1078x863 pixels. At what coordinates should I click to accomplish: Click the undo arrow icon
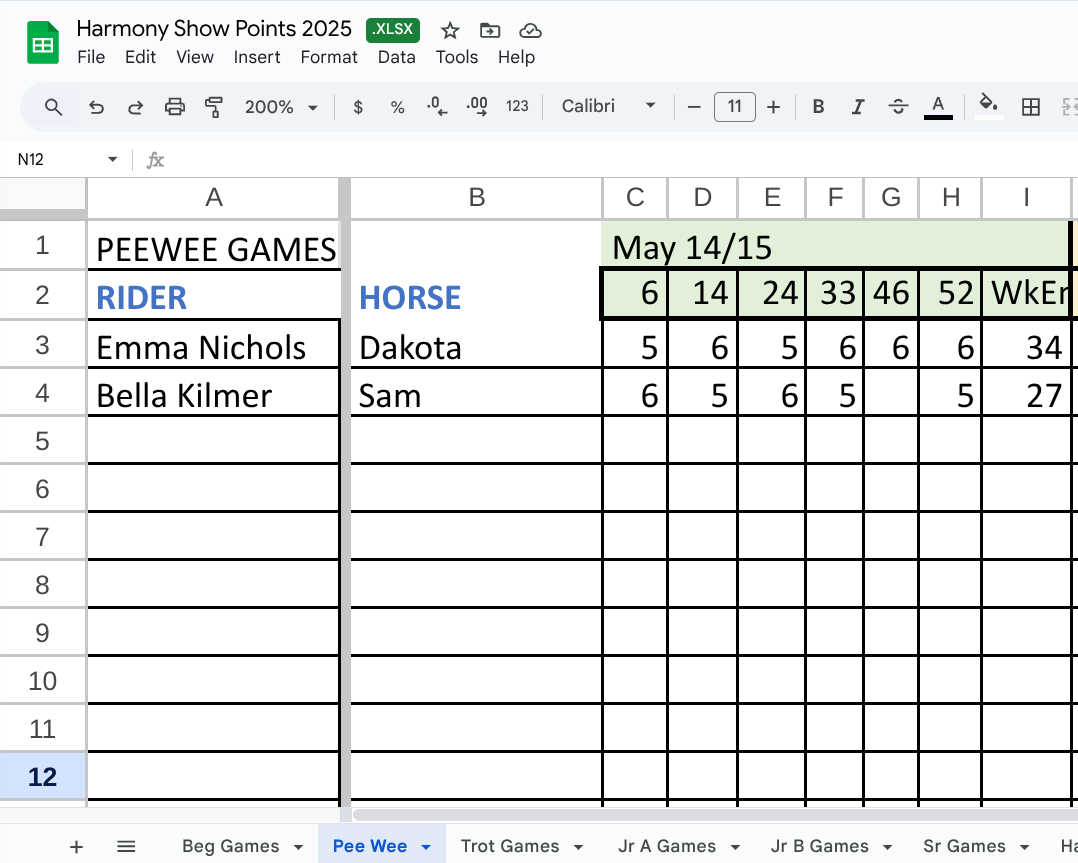pyautogui.click(x=96, y=107)
